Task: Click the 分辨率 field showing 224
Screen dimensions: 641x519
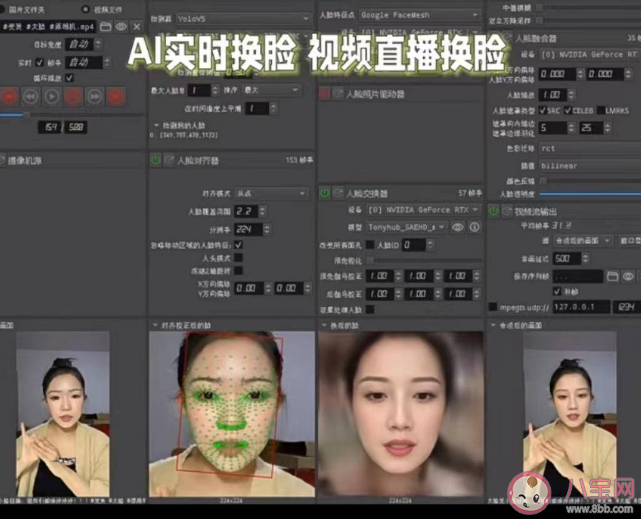Action: pyautogui.click(x=248, y=229)
